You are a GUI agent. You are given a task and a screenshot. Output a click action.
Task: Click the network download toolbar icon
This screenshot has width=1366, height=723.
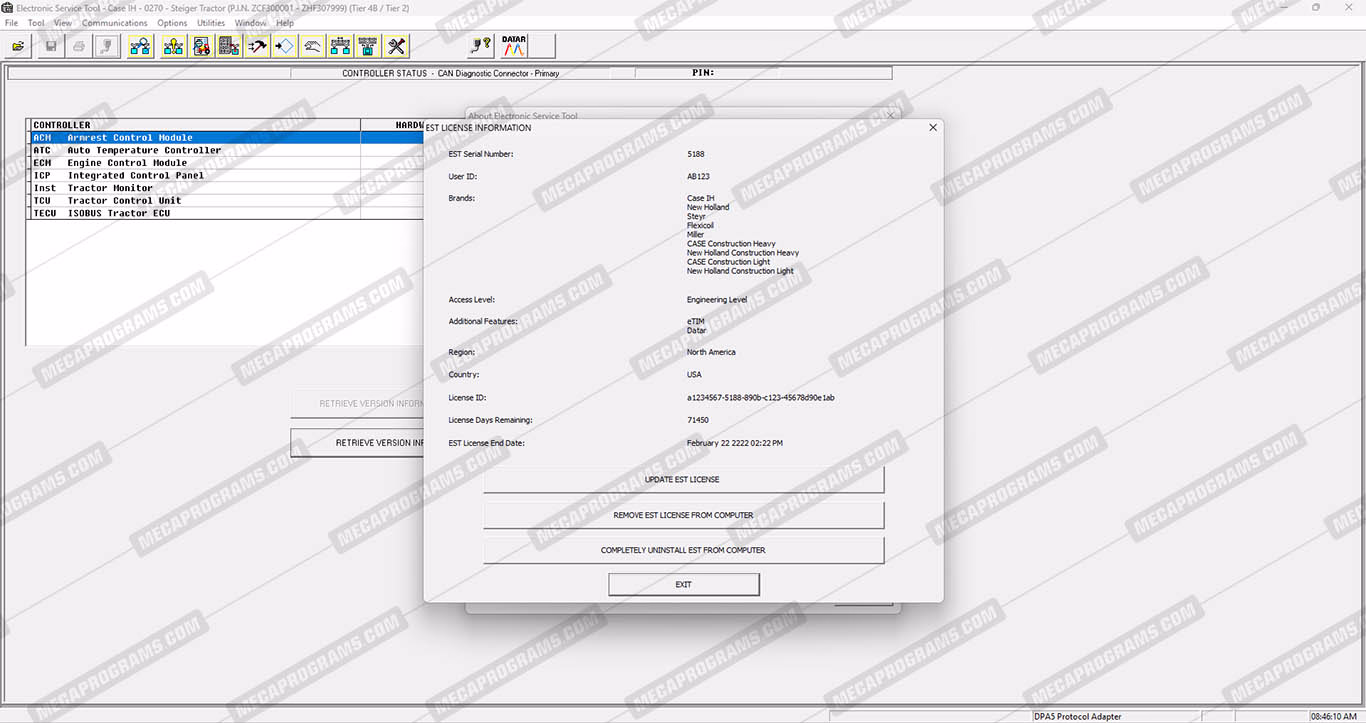369,46
